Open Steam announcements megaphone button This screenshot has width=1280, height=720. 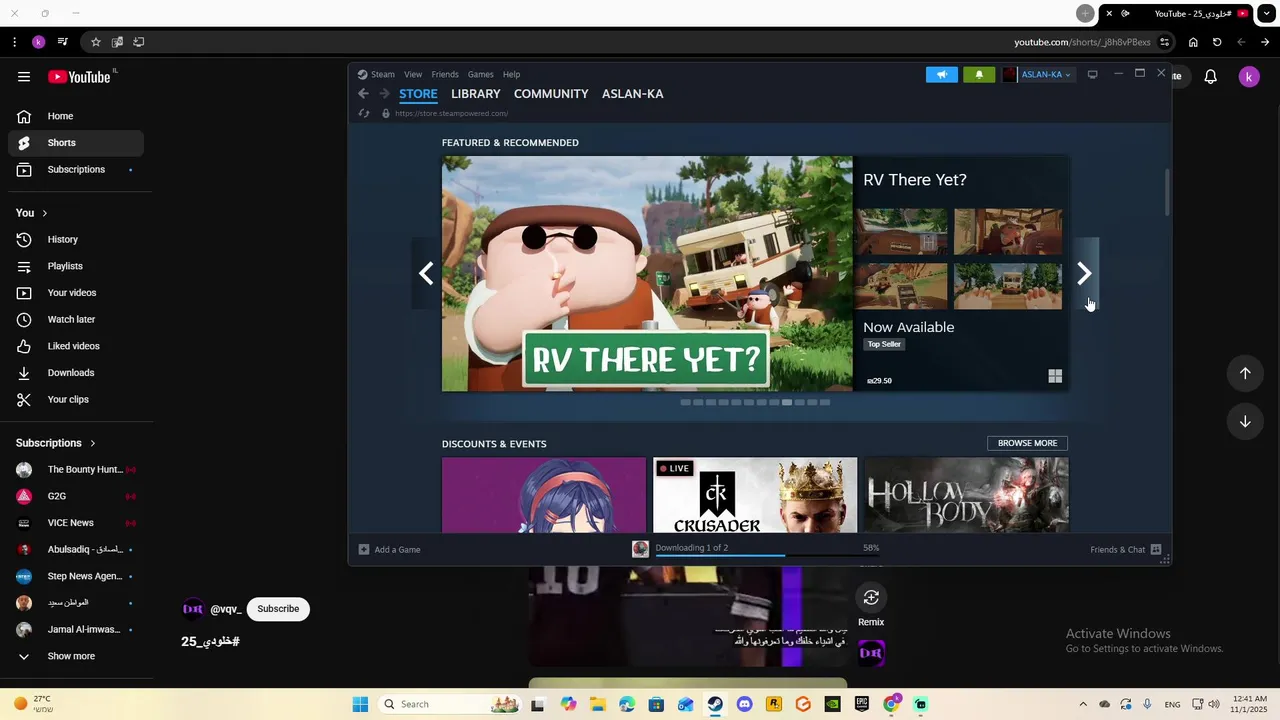942,74
